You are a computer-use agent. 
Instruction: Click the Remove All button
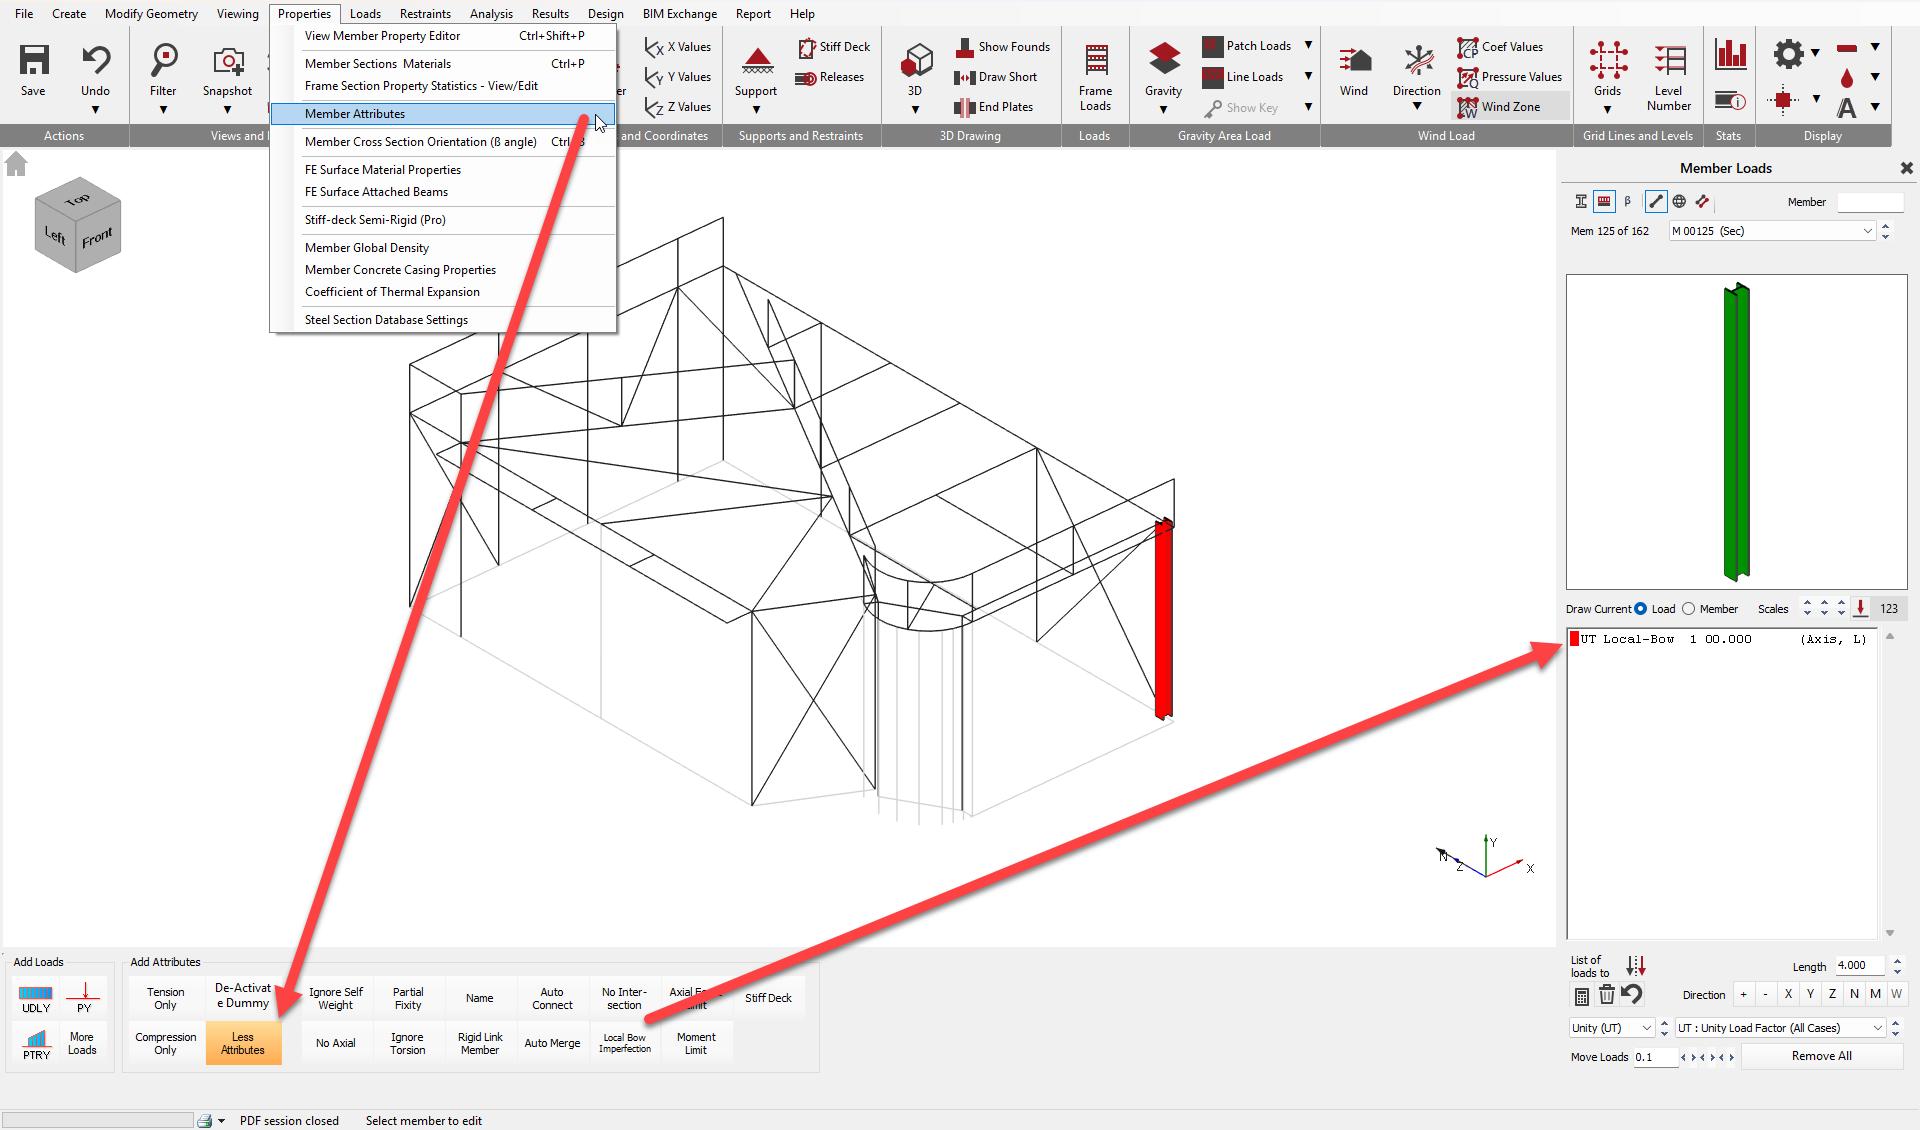tap(1821, 1056)
